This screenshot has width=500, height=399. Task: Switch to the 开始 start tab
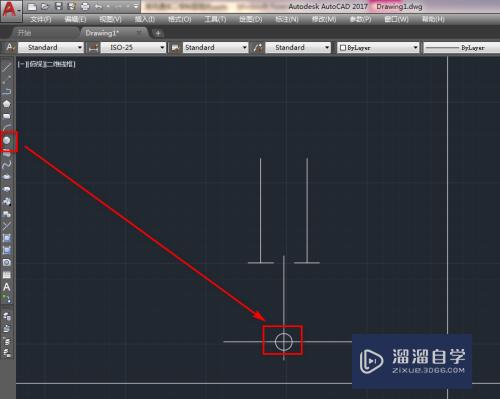[25, 33]
